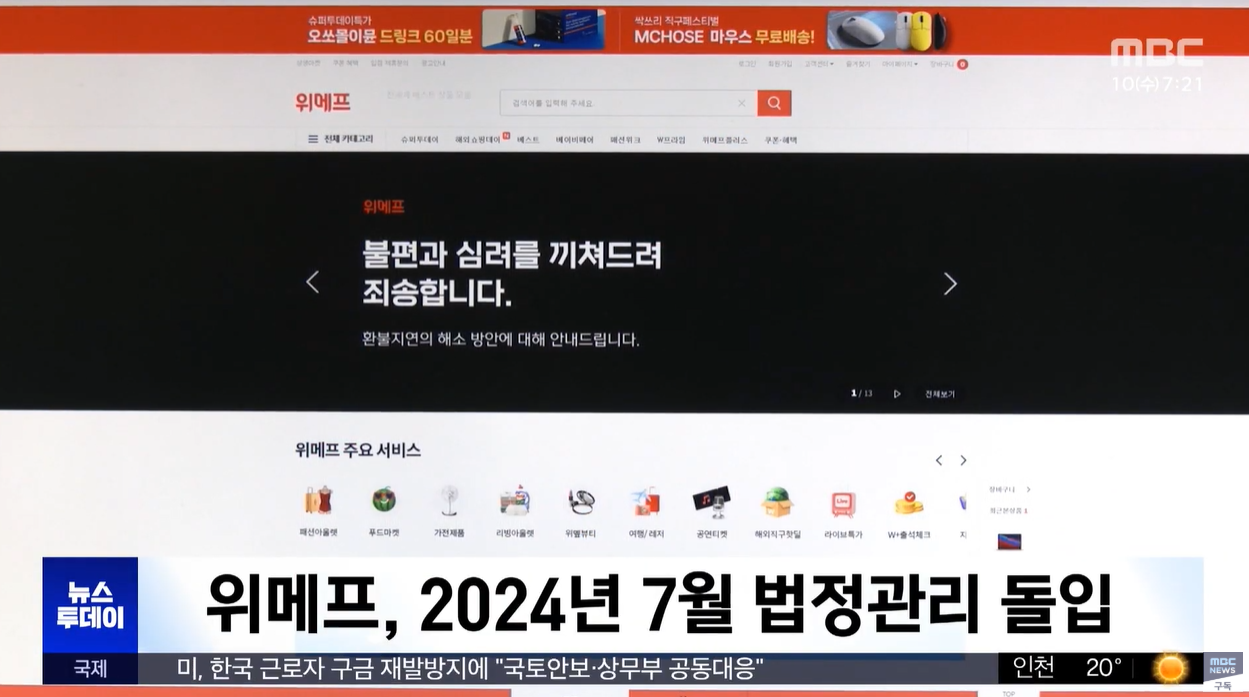1249x697 pixels.
Task: Open the 해외쇼핑데이 menu tab
Action: (478, 140)
